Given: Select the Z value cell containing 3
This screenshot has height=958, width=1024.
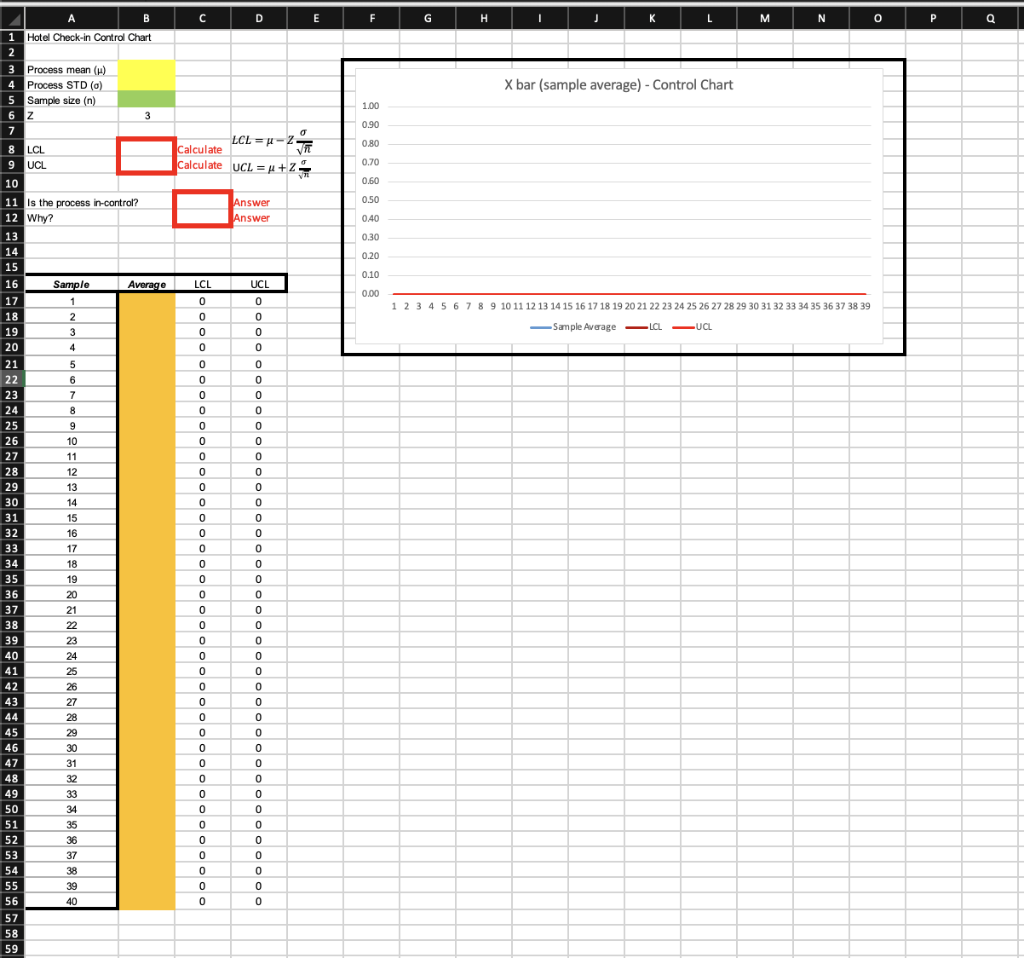Looking at the screenshot, I should point(146,116).
